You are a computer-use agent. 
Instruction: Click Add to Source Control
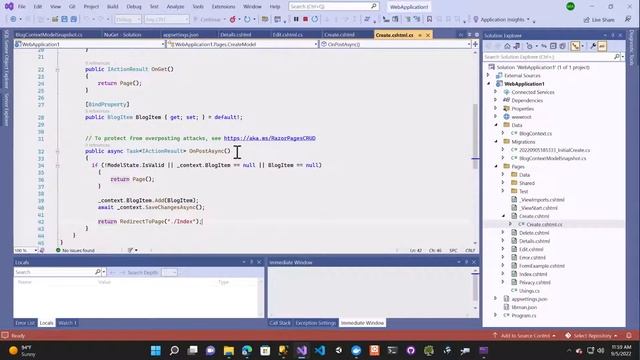pyautogui.click(x=524, y=335)
